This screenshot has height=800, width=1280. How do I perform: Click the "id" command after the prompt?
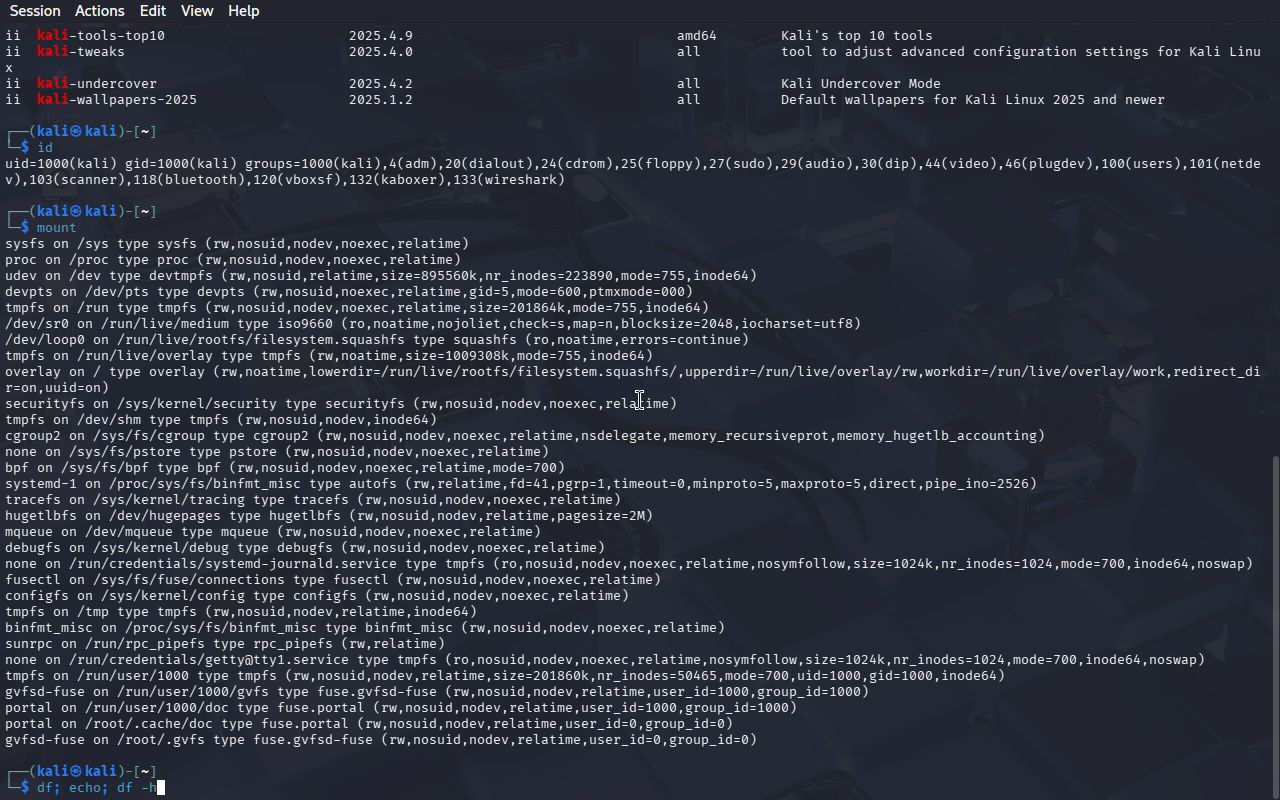(45, 148)
